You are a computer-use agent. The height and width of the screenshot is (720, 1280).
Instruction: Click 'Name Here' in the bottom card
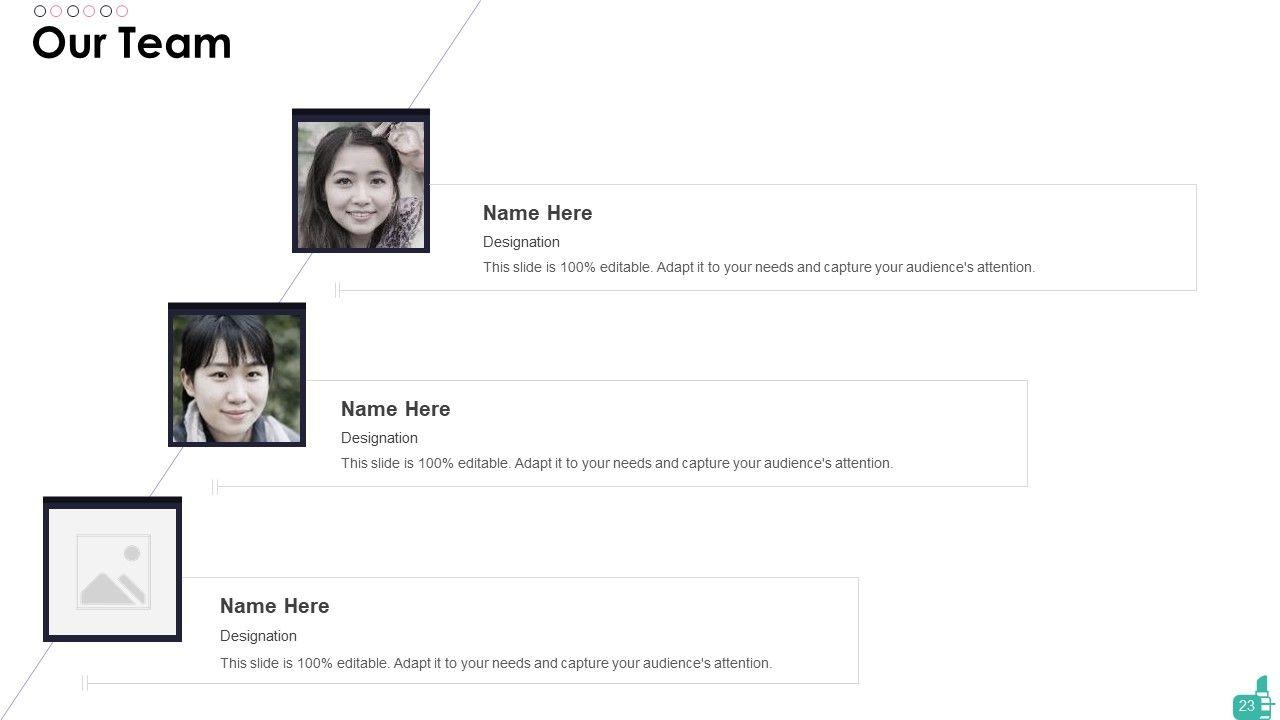pos(274,606)
